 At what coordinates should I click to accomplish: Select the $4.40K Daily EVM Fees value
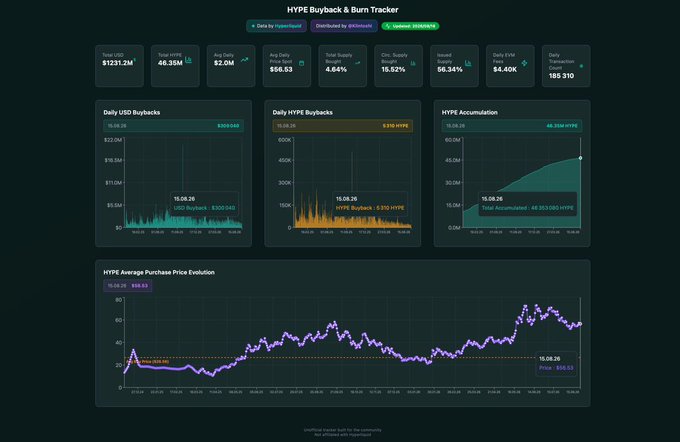point(505,69)
